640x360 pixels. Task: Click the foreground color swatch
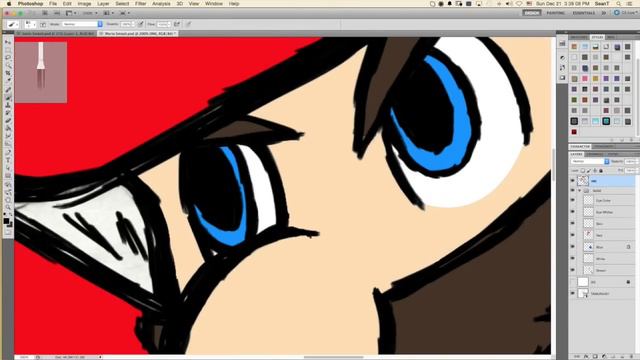pyautogui.click(x=6, y=221)
